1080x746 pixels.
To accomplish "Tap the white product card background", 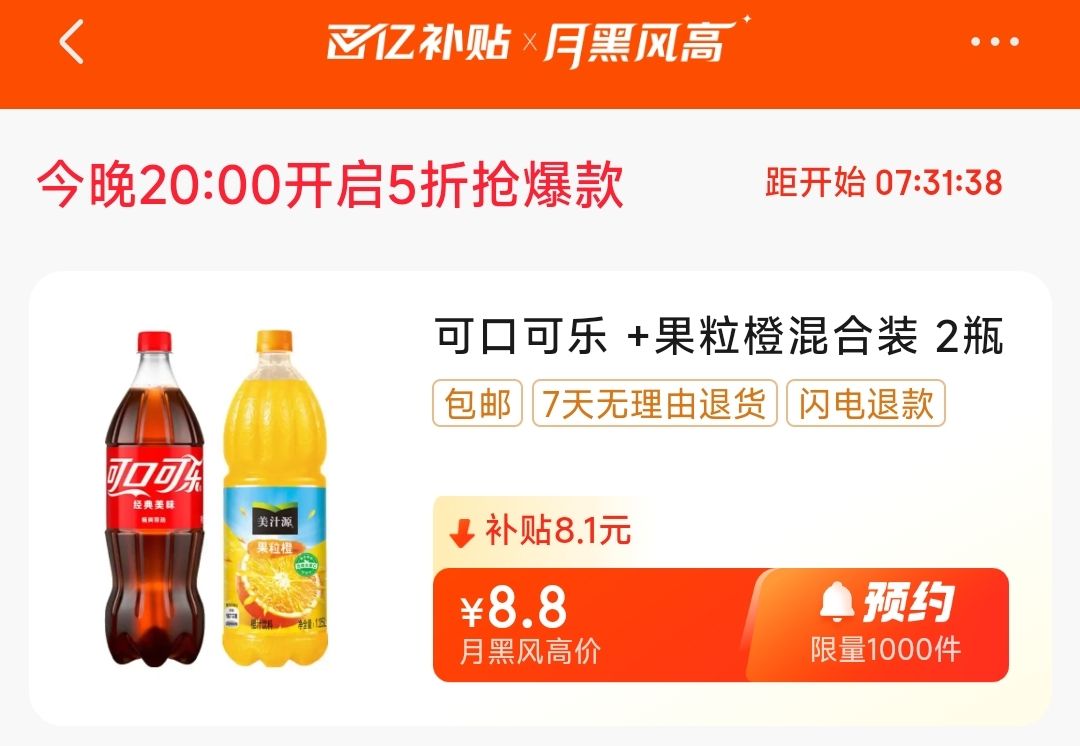I will click(x=540, y=498).
